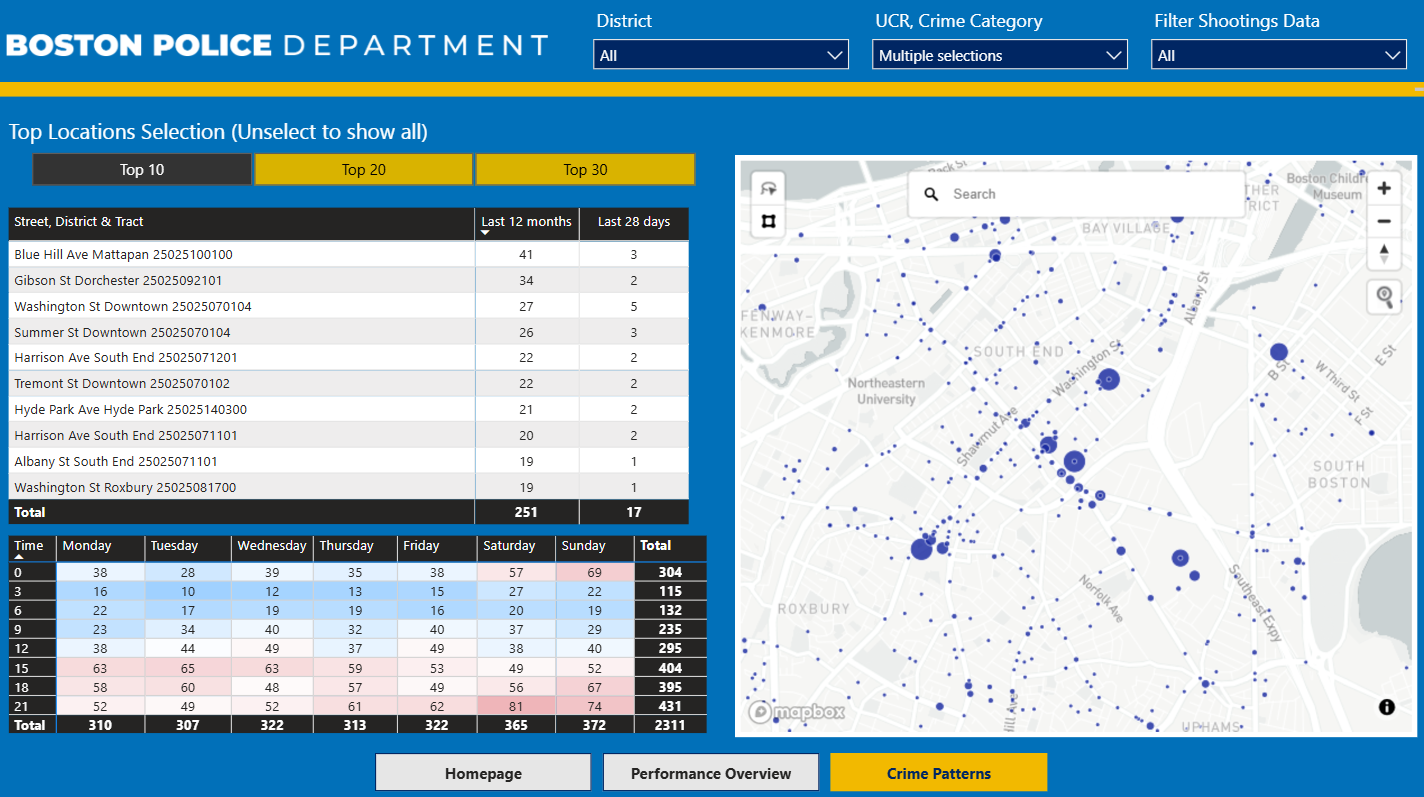Open the UCR, Crime Category dropdown
This screenshot has height=797, width=1424.
1000,55
